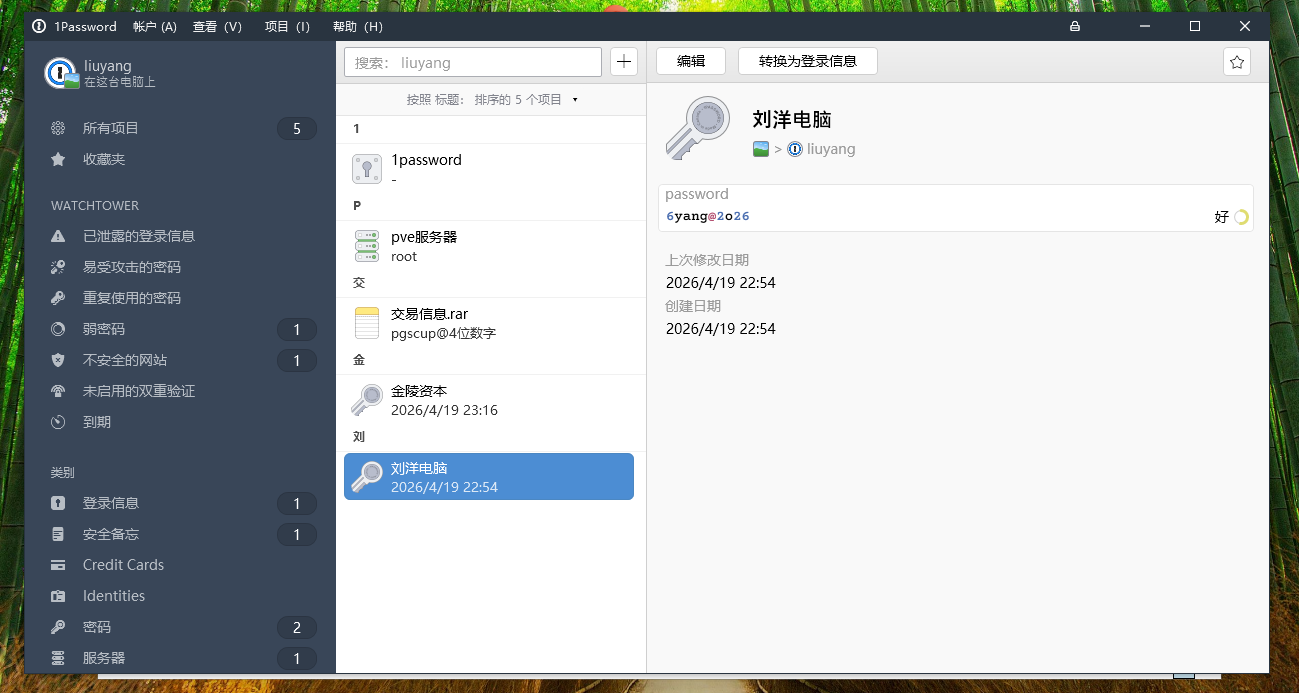Select the 1password list entry title
Screen dimensions: 1299x693
[426, 160]
